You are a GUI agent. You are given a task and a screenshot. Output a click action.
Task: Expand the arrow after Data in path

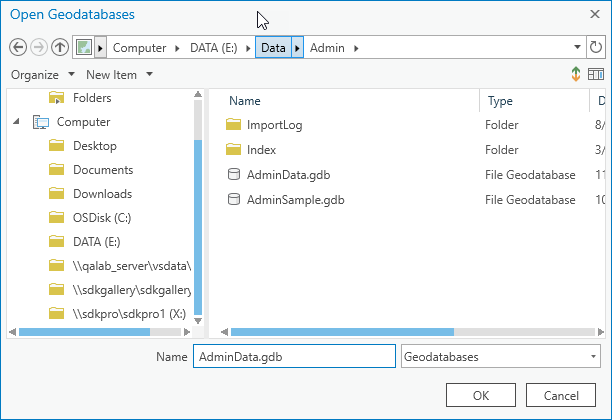click(297, 48)
